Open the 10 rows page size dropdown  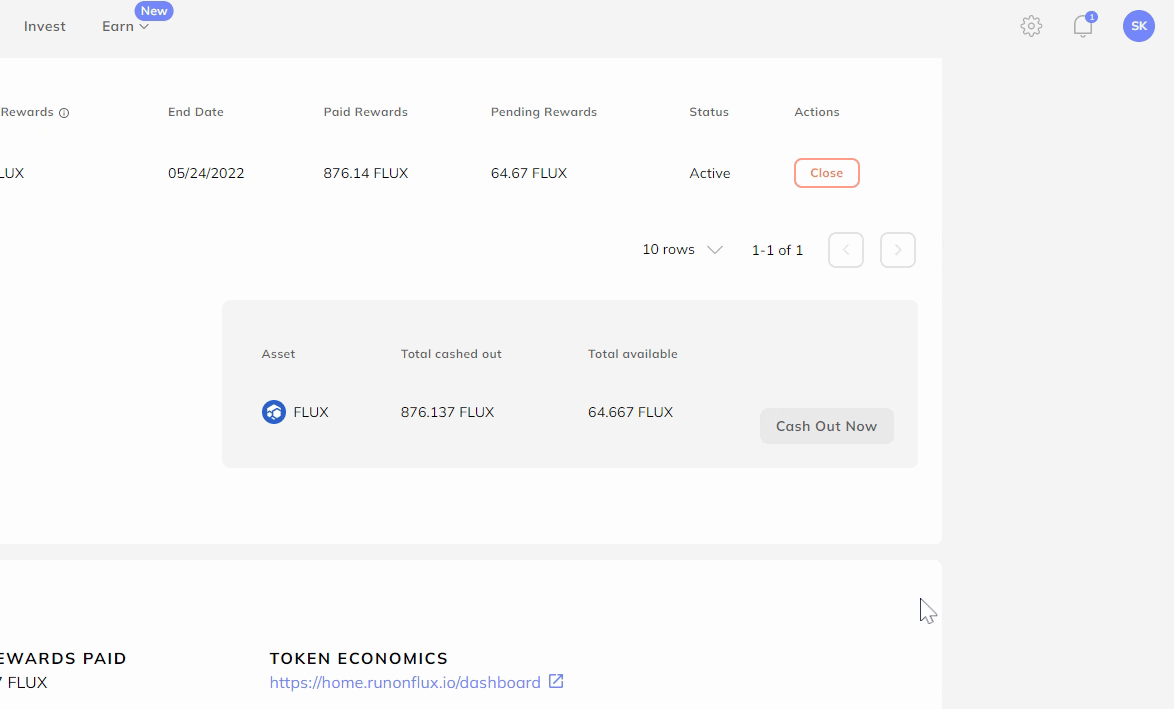click(x=682, y=249)
